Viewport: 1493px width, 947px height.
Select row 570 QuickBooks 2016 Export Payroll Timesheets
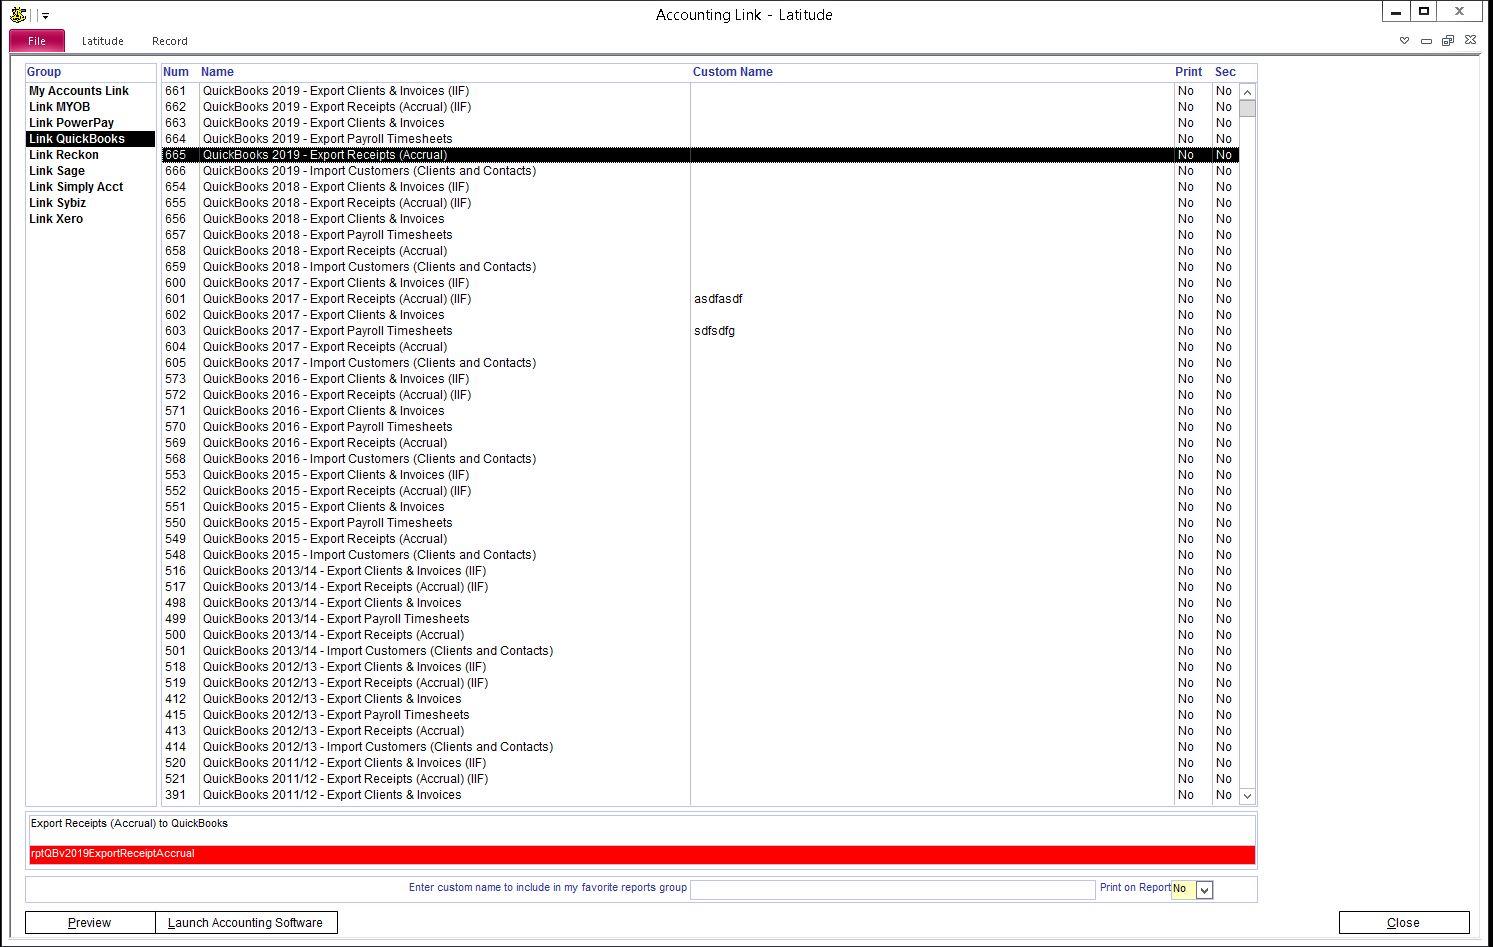click(x=700, y=427)
